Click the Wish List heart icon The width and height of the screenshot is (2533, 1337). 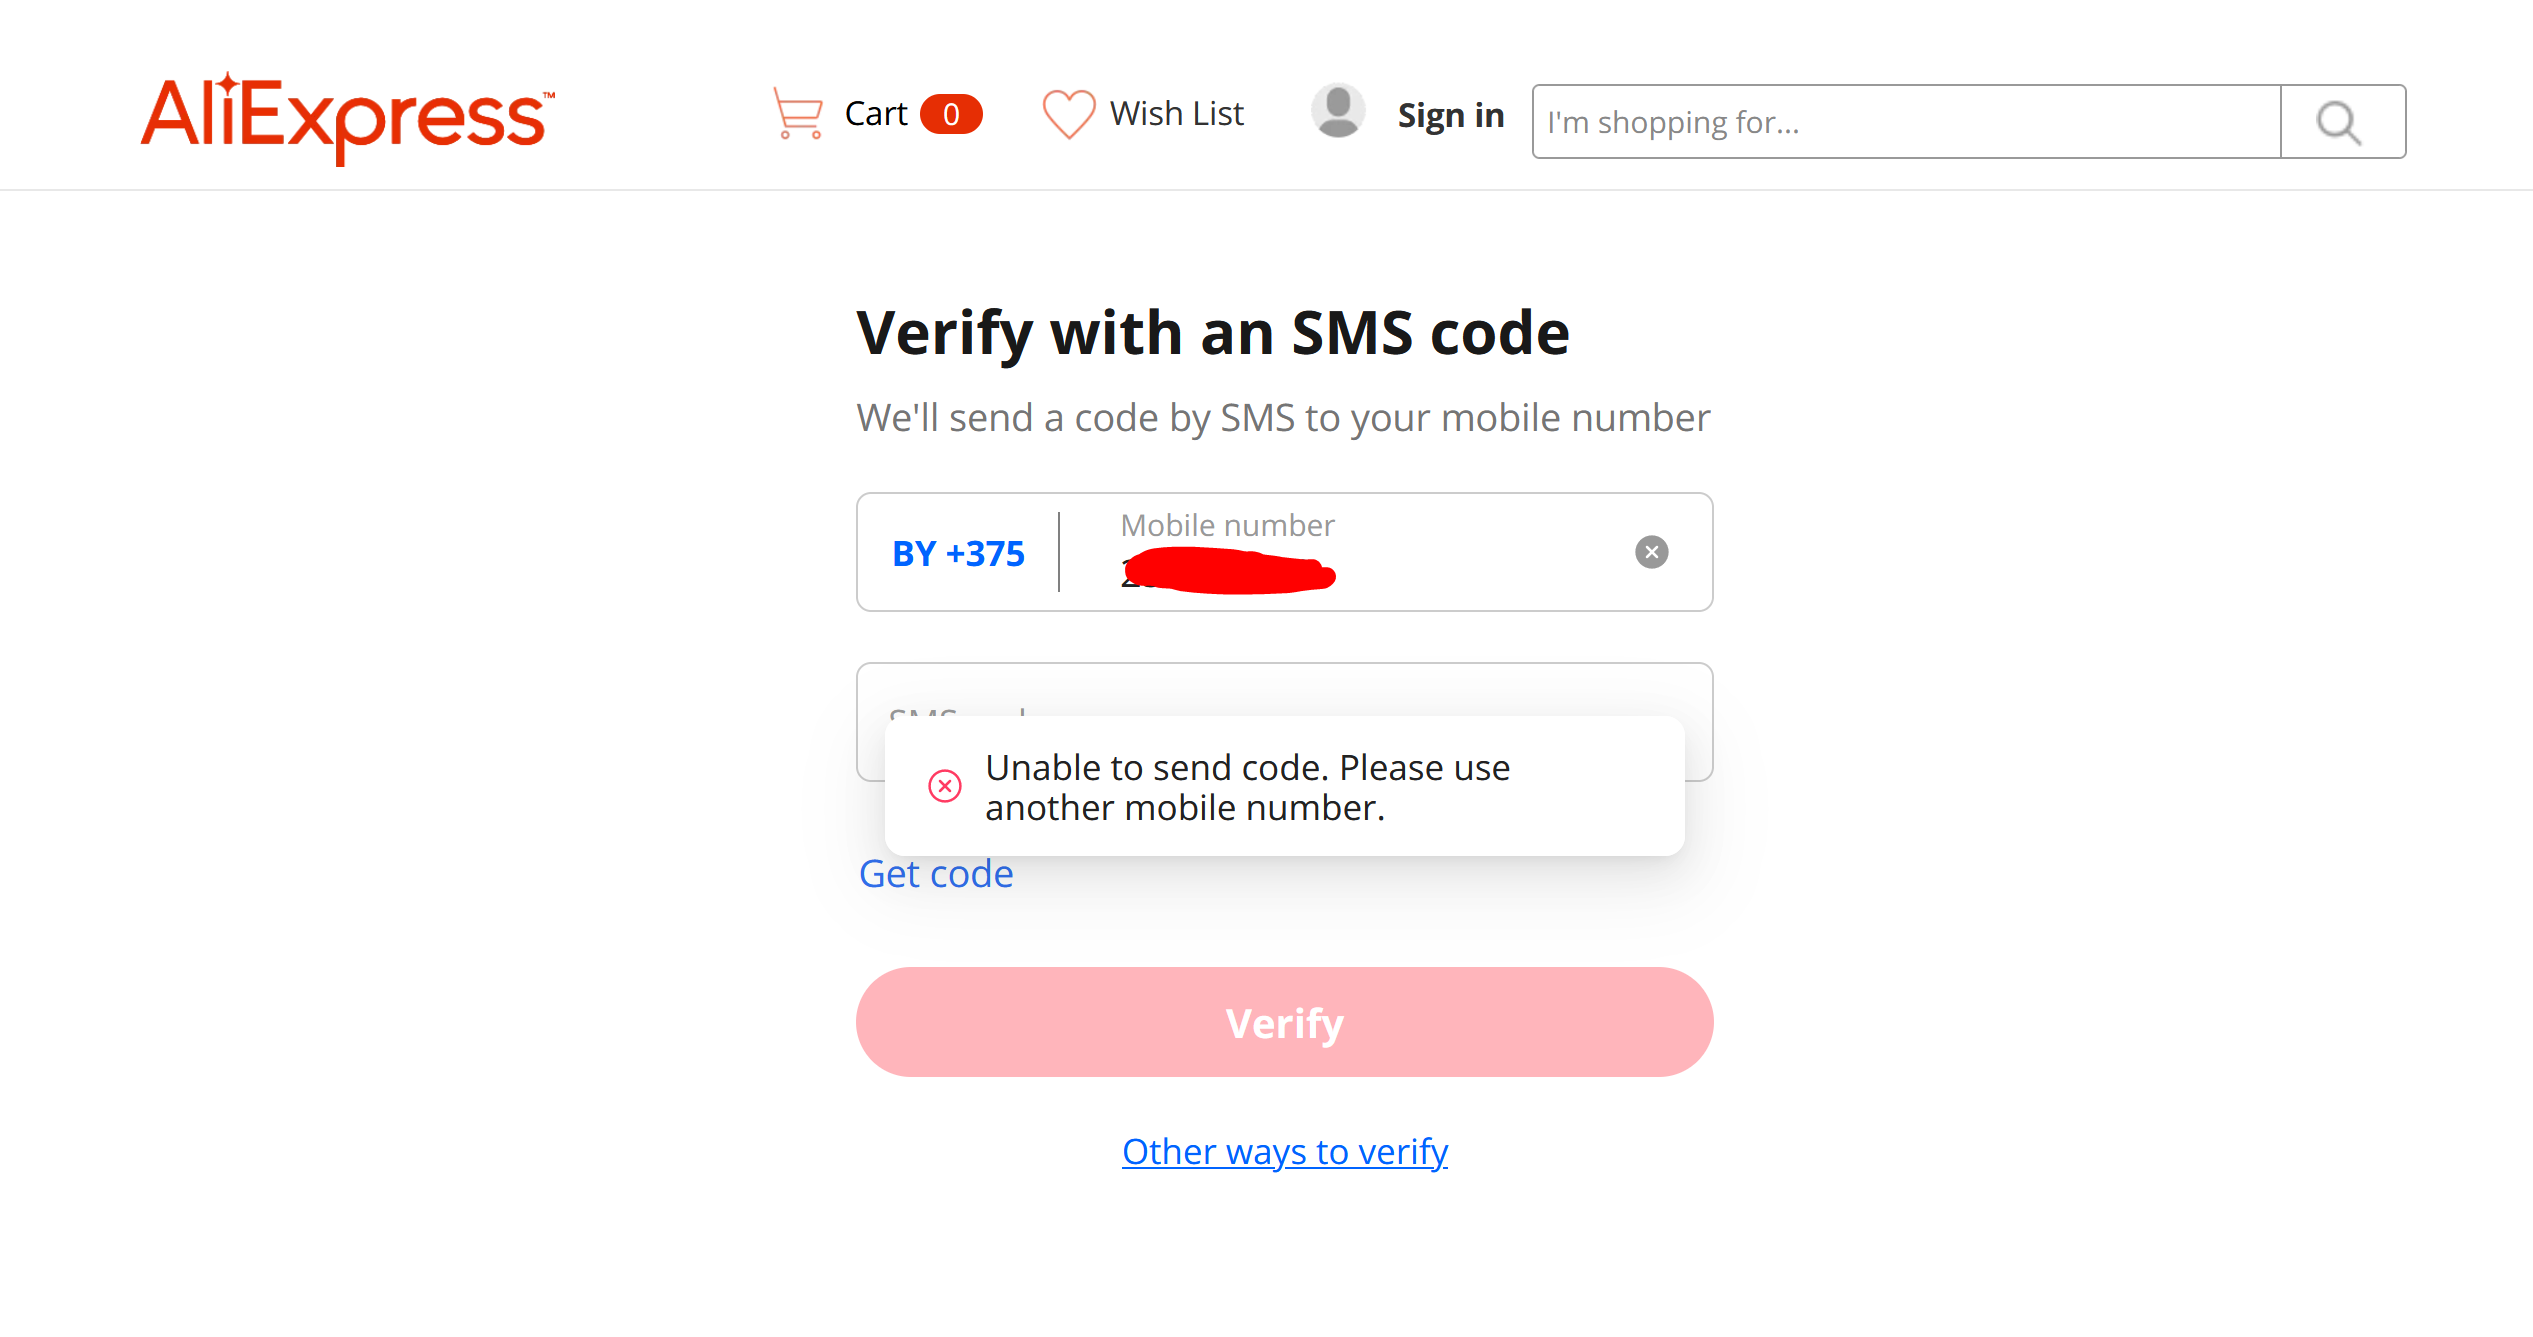(x=1069, y=114)
